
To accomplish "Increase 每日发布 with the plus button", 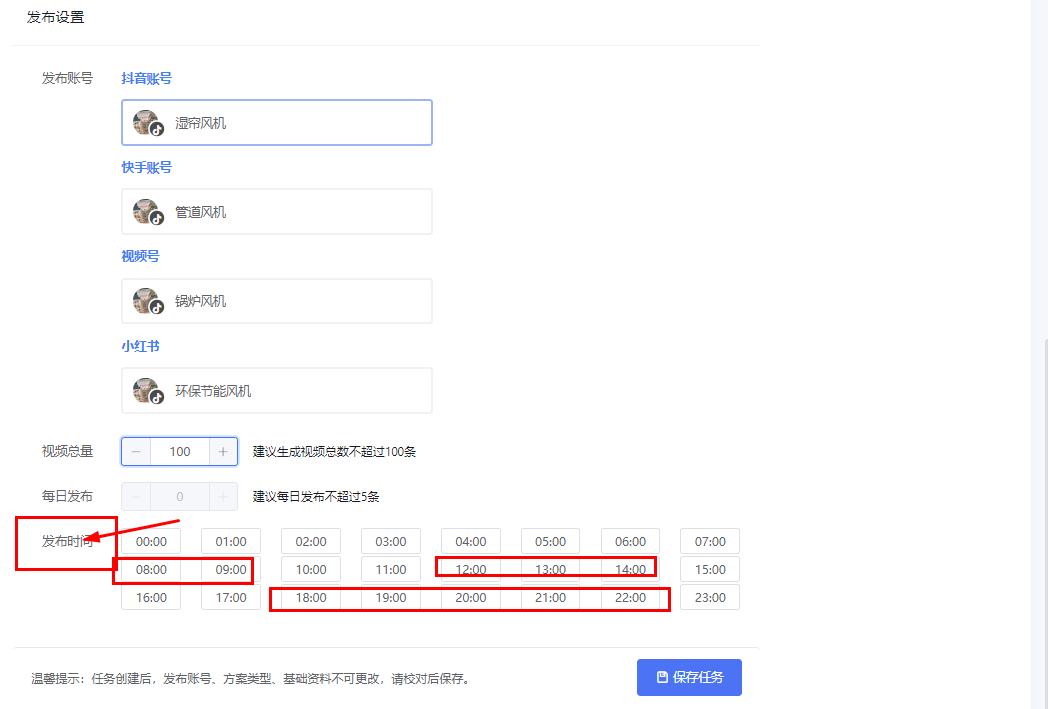I will pos(222,496).
